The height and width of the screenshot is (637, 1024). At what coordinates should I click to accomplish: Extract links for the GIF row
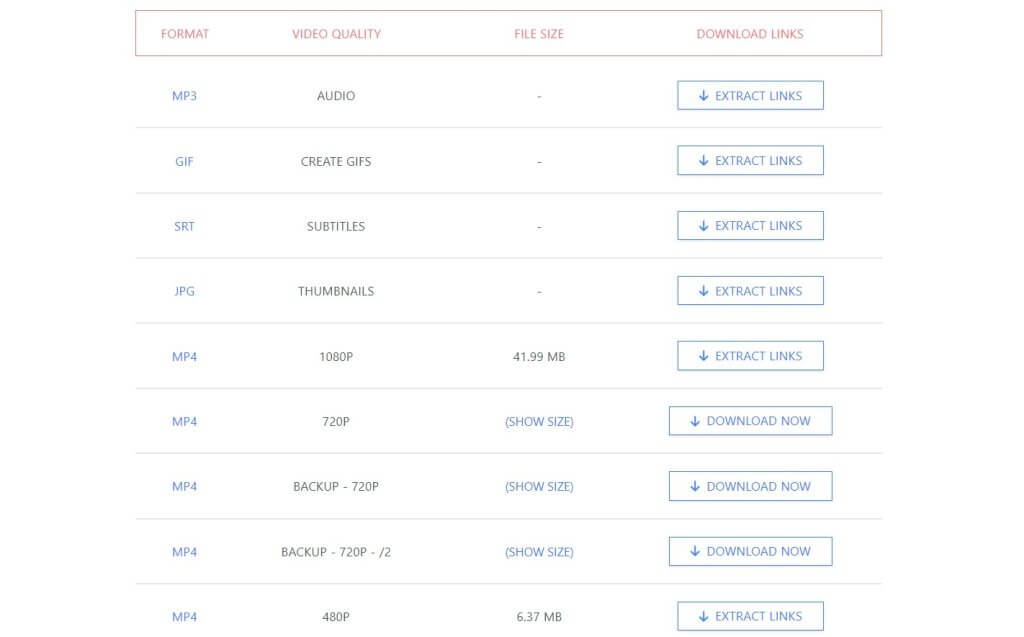[750, 161]
